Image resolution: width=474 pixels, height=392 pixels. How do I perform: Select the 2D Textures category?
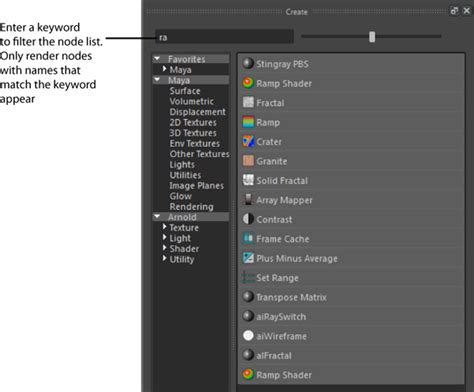(x=193, y=122)
